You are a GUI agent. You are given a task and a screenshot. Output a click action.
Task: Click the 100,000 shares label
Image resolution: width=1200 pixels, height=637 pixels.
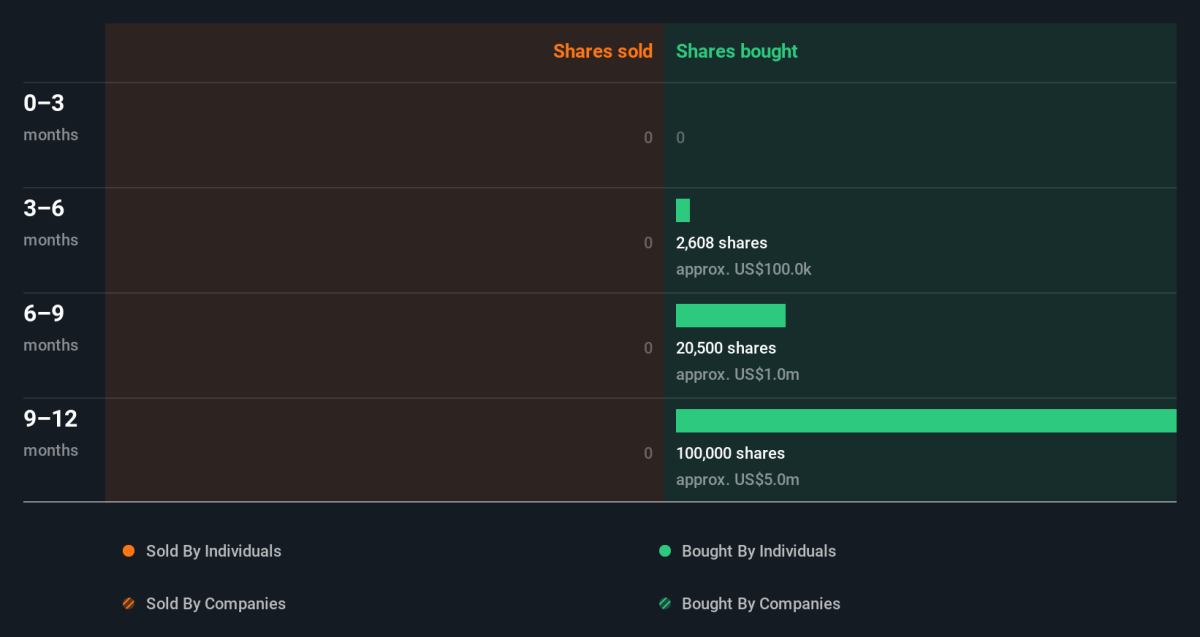coord(730,453)
